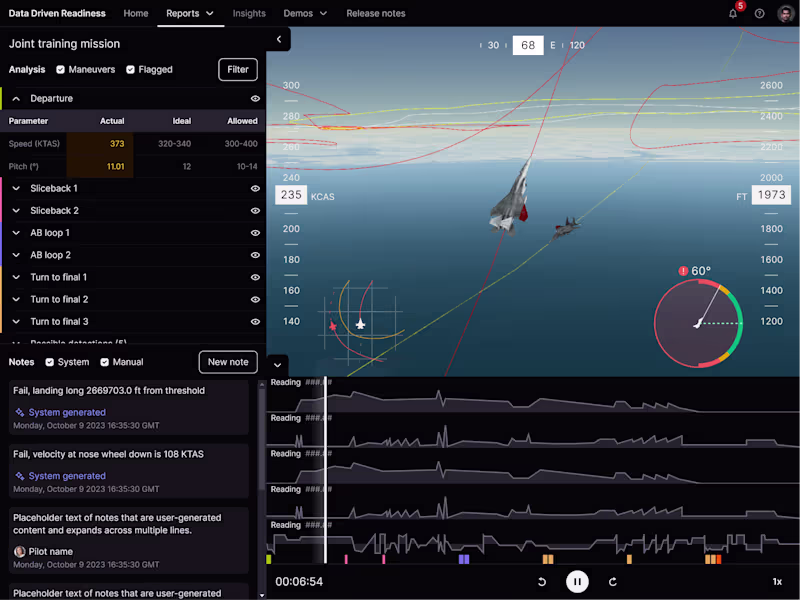Open the notifications bell
800x600 pixels.
tap(733, 13)
